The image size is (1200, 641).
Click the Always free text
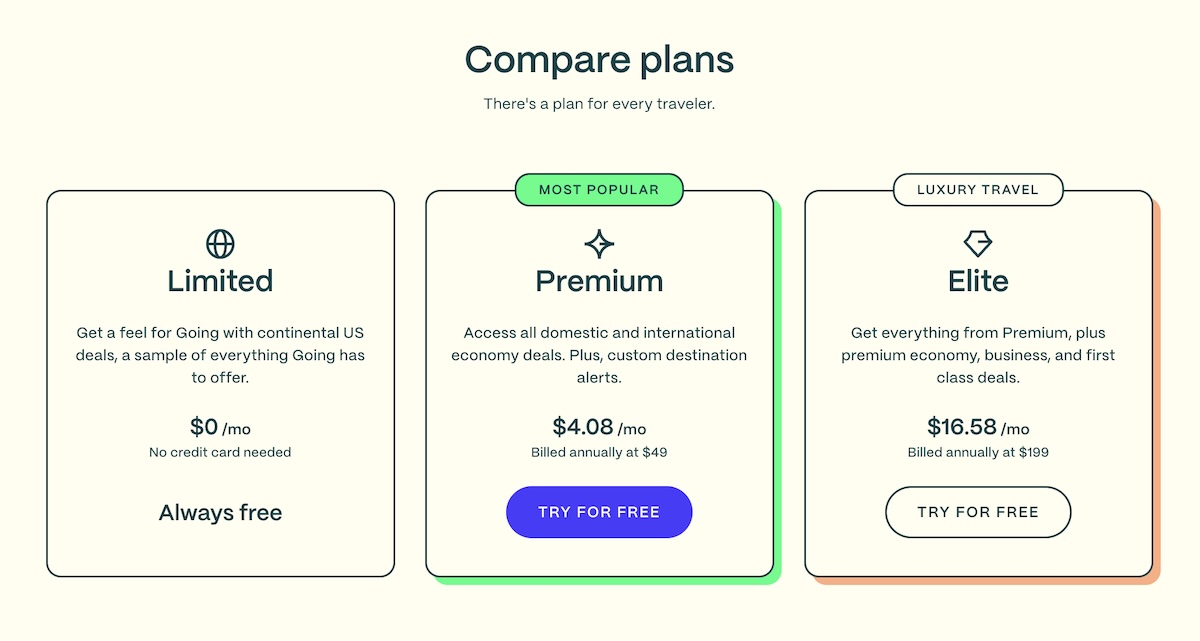coord(220,512)
